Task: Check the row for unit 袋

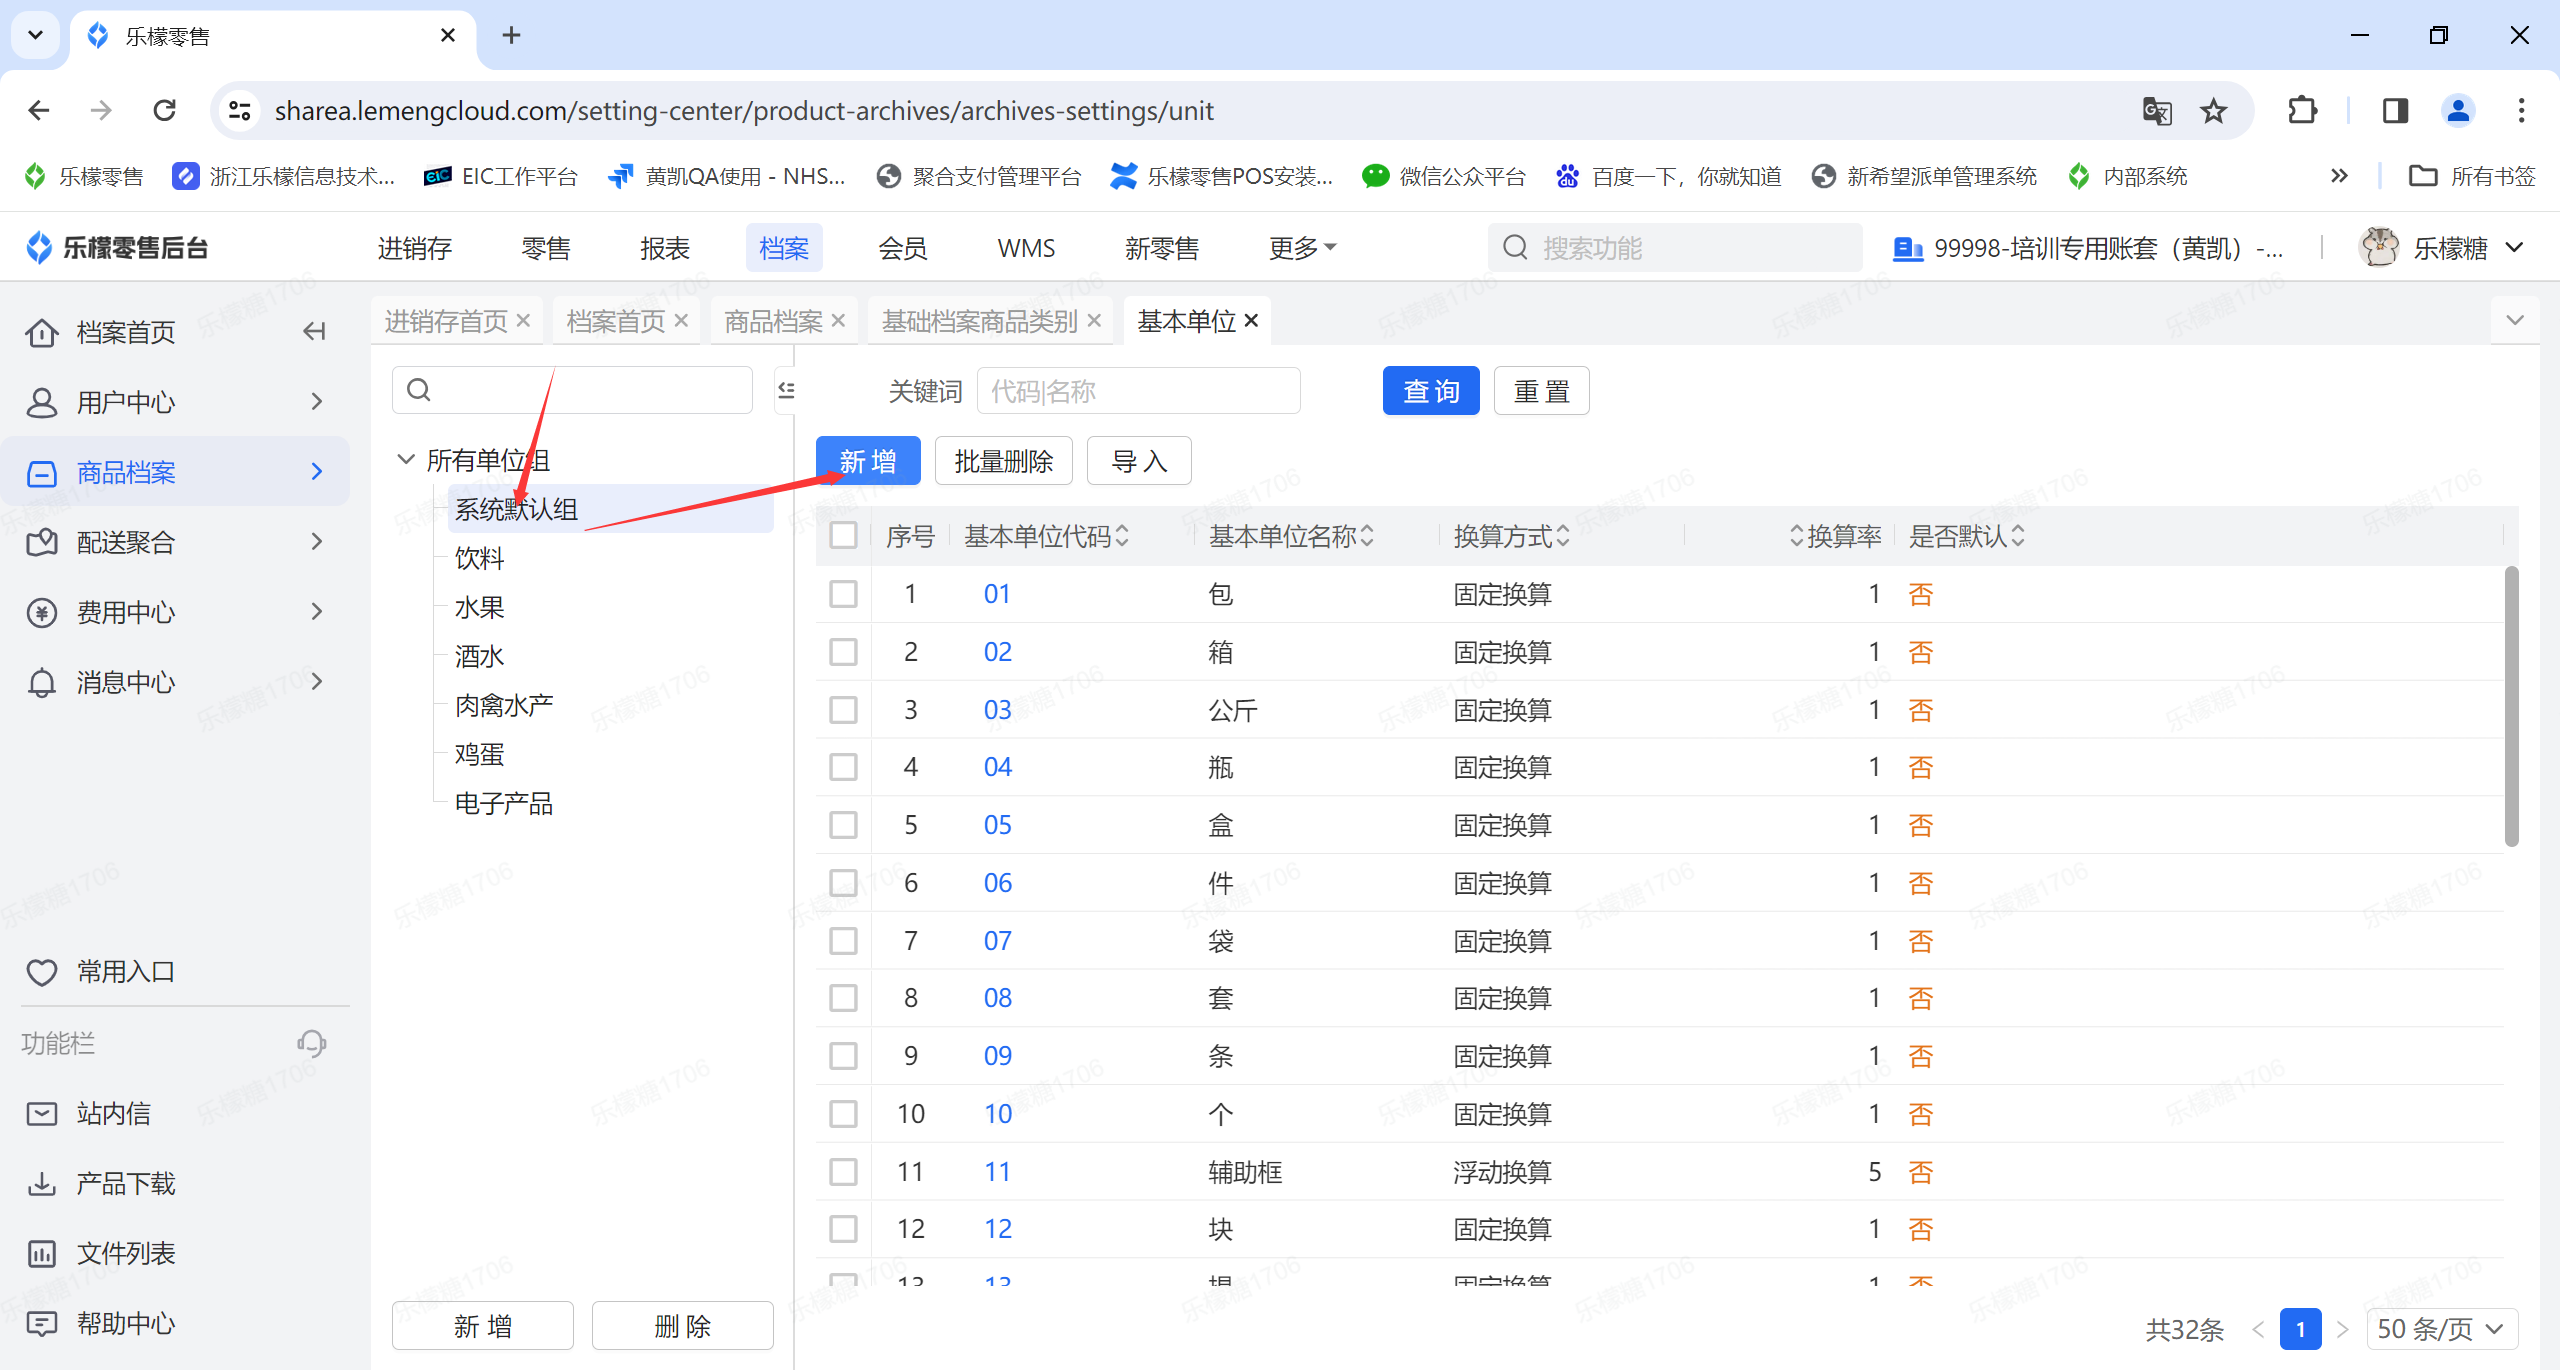Action: point(843,941)
